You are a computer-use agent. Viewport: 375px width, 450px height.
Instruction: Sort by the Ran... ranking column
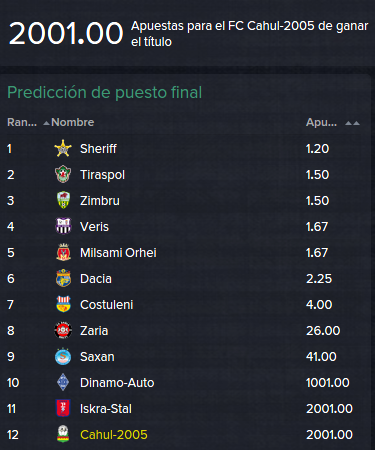point(22,122)
